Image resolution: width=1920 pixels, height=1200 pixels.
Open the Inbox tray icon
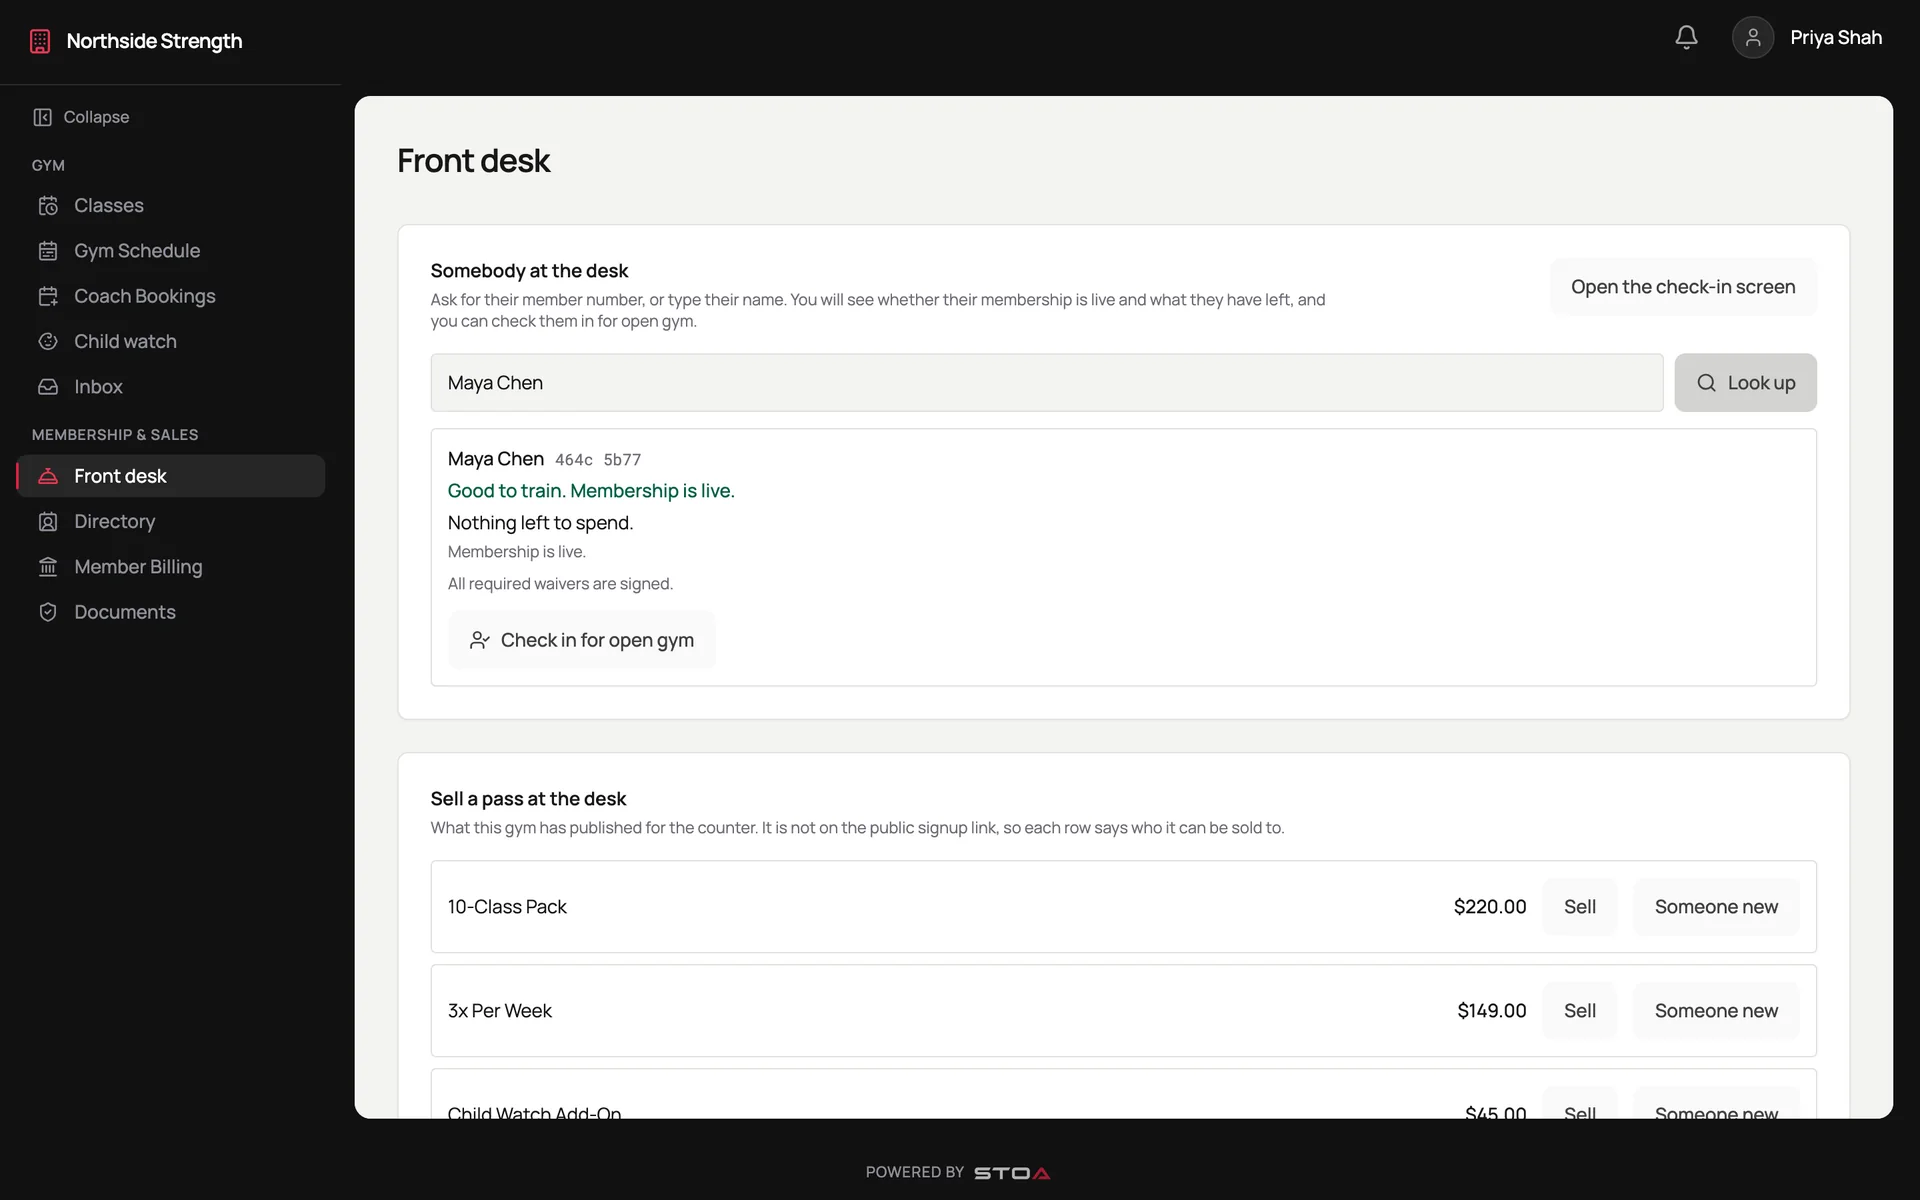point(48,387)
